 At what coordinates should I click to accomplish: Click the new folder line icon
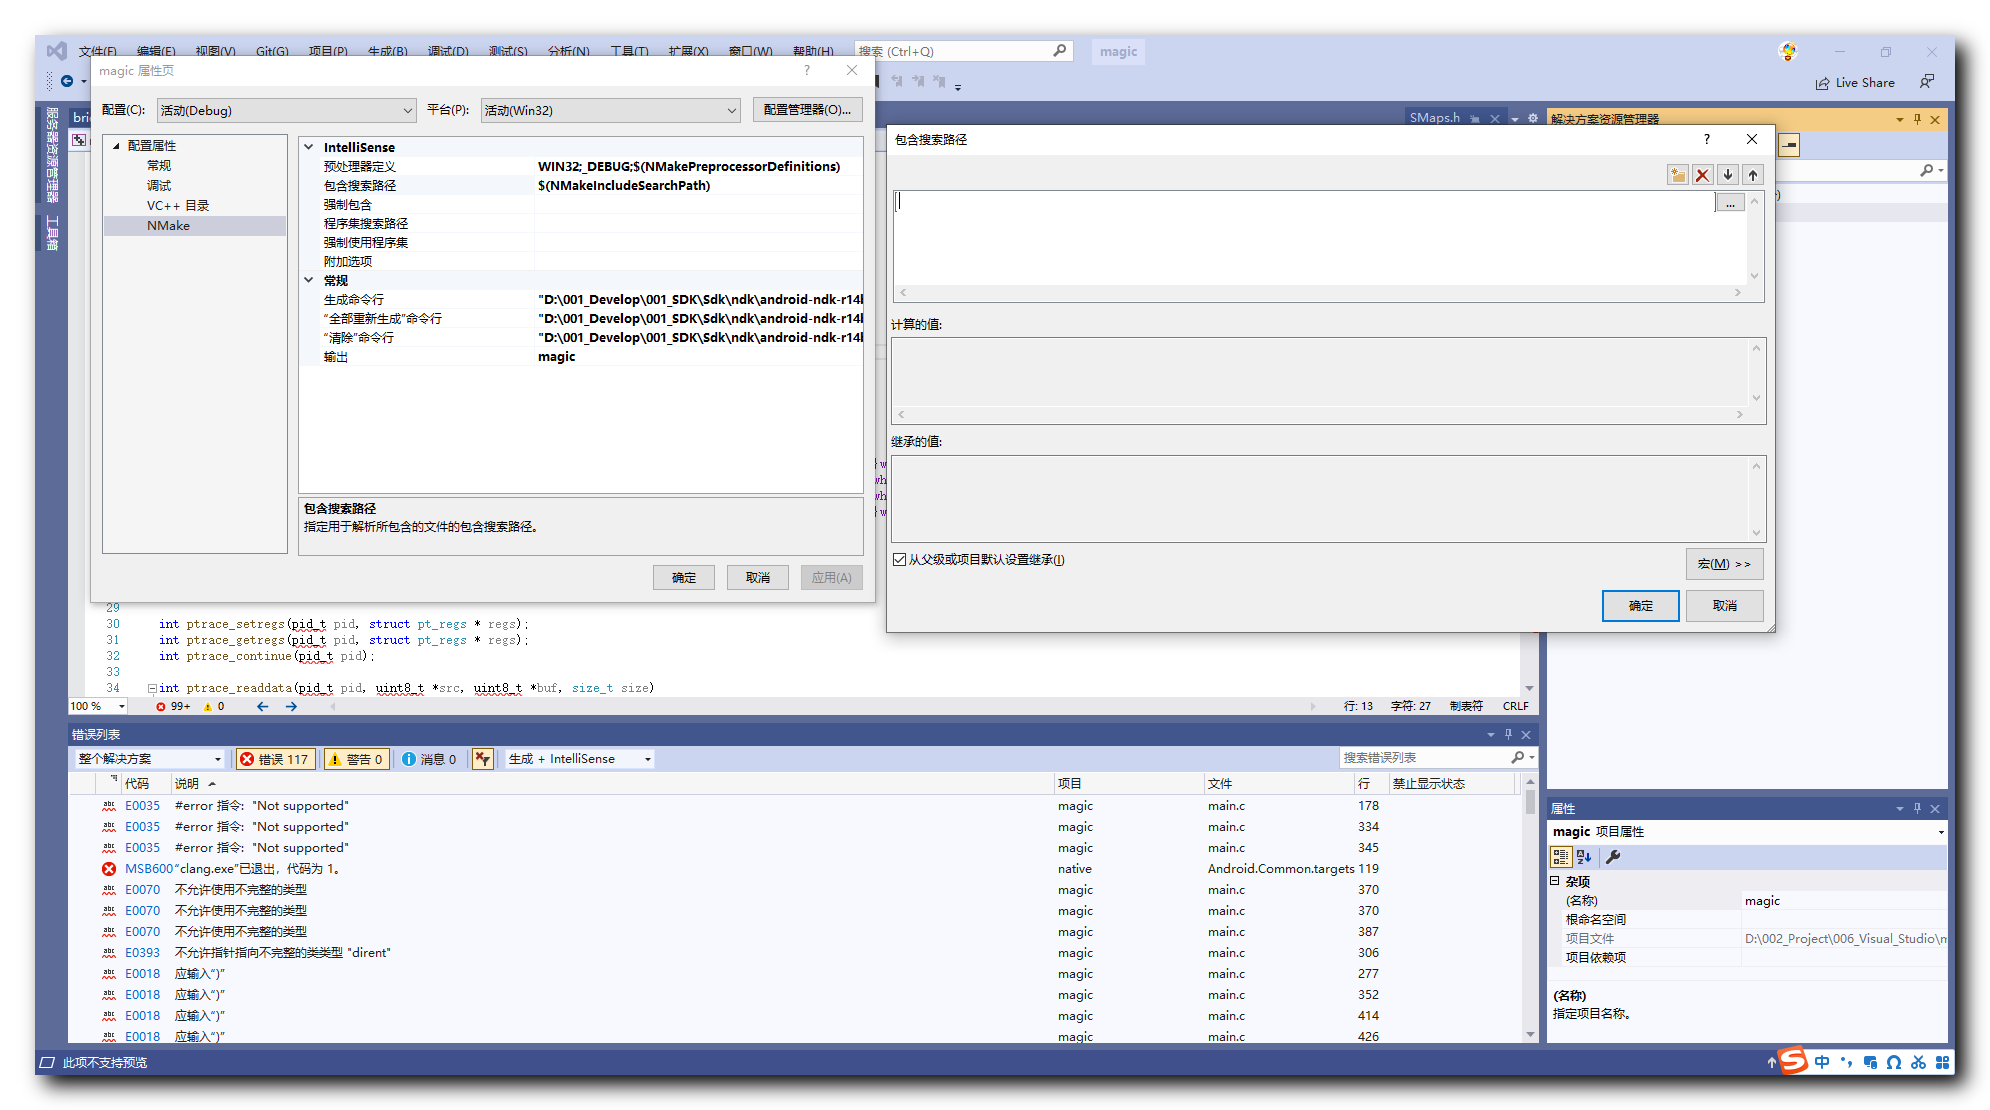coord(1677,175)
